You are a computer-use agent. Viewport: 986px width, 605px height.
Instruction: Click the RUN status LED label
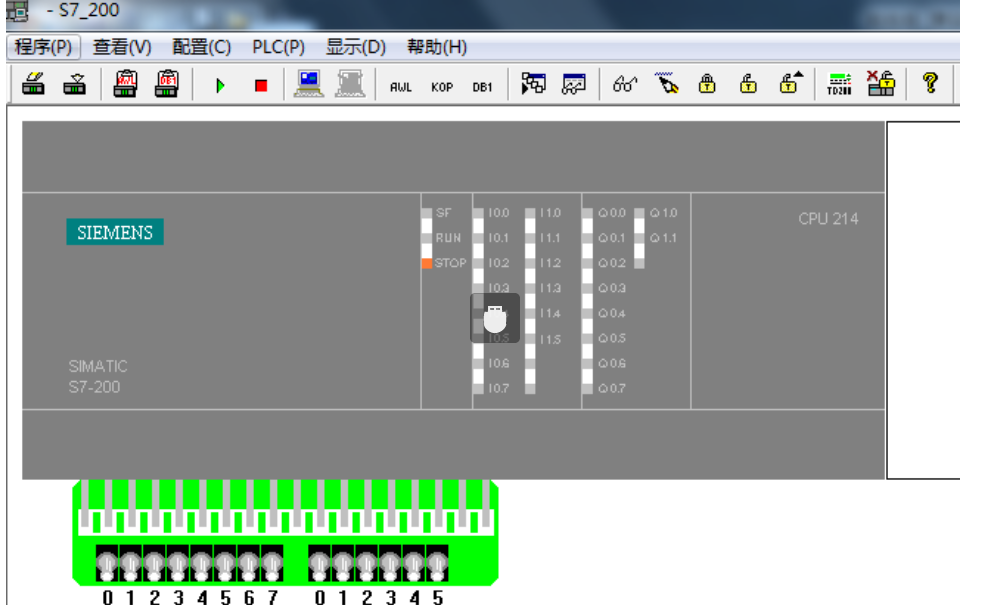click(448, 238)
